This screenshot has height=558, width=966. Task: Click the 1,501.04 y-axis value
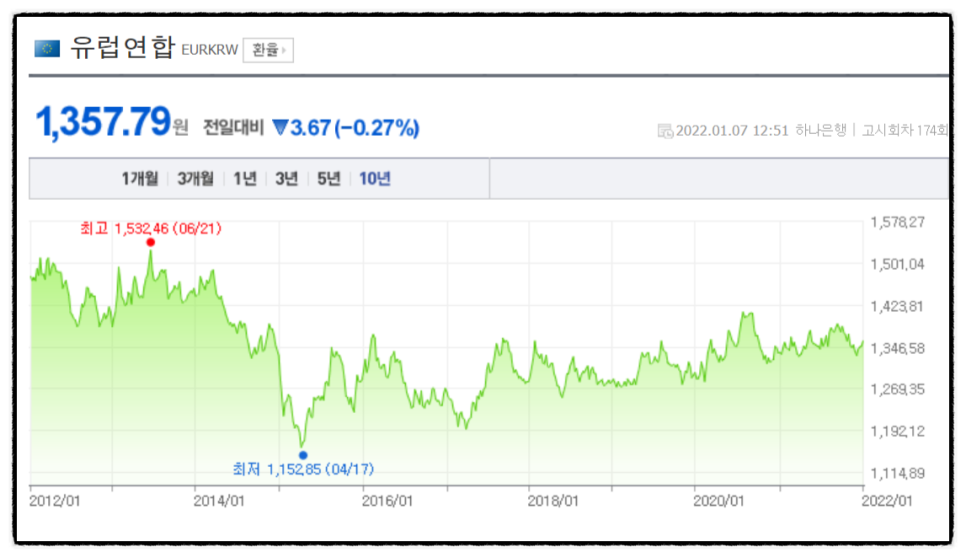(x=897, y=264)
